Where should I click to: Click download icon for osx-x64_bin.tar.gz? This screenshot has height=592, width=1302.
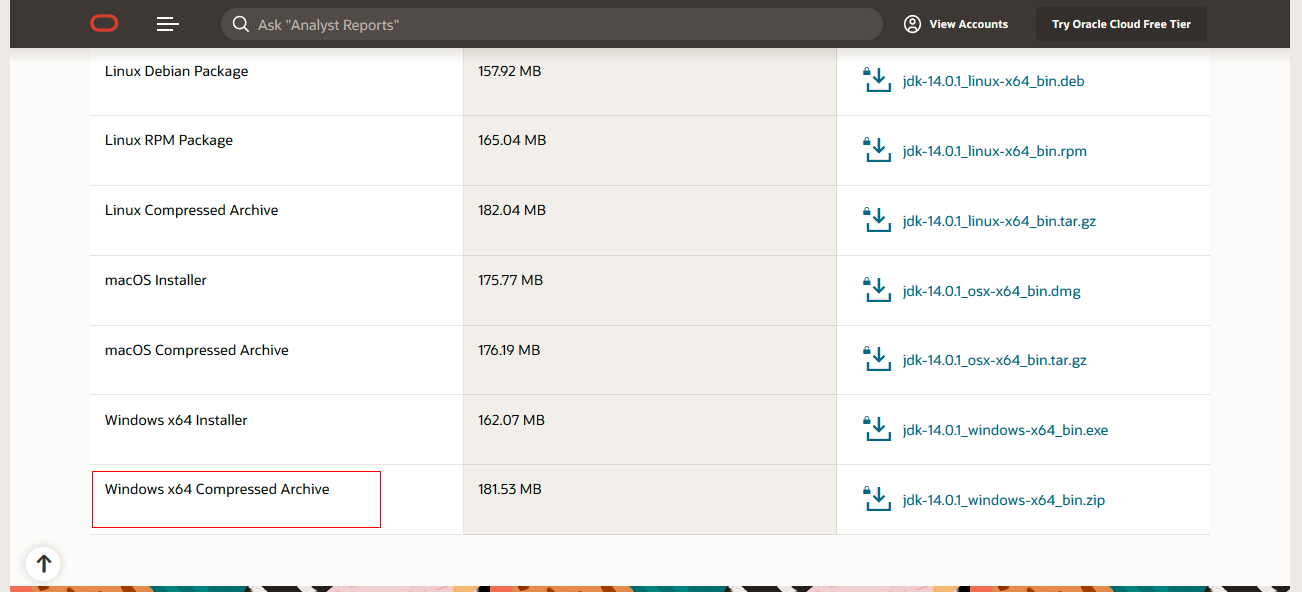click(876, 359)
